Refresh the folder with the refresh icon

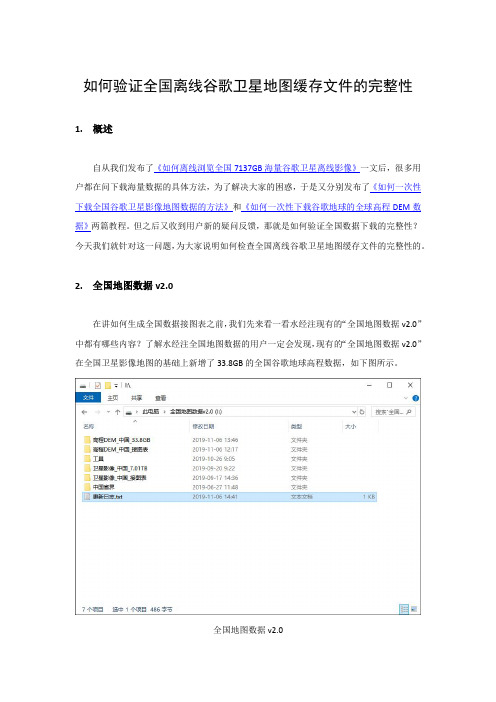coord(362,411)
